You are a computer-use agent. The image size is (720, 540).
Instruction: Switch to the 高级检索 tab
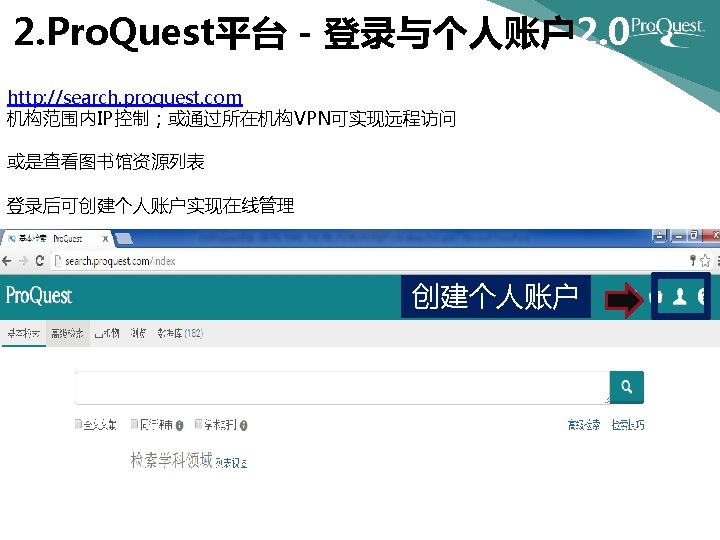(x=67, y=333)
